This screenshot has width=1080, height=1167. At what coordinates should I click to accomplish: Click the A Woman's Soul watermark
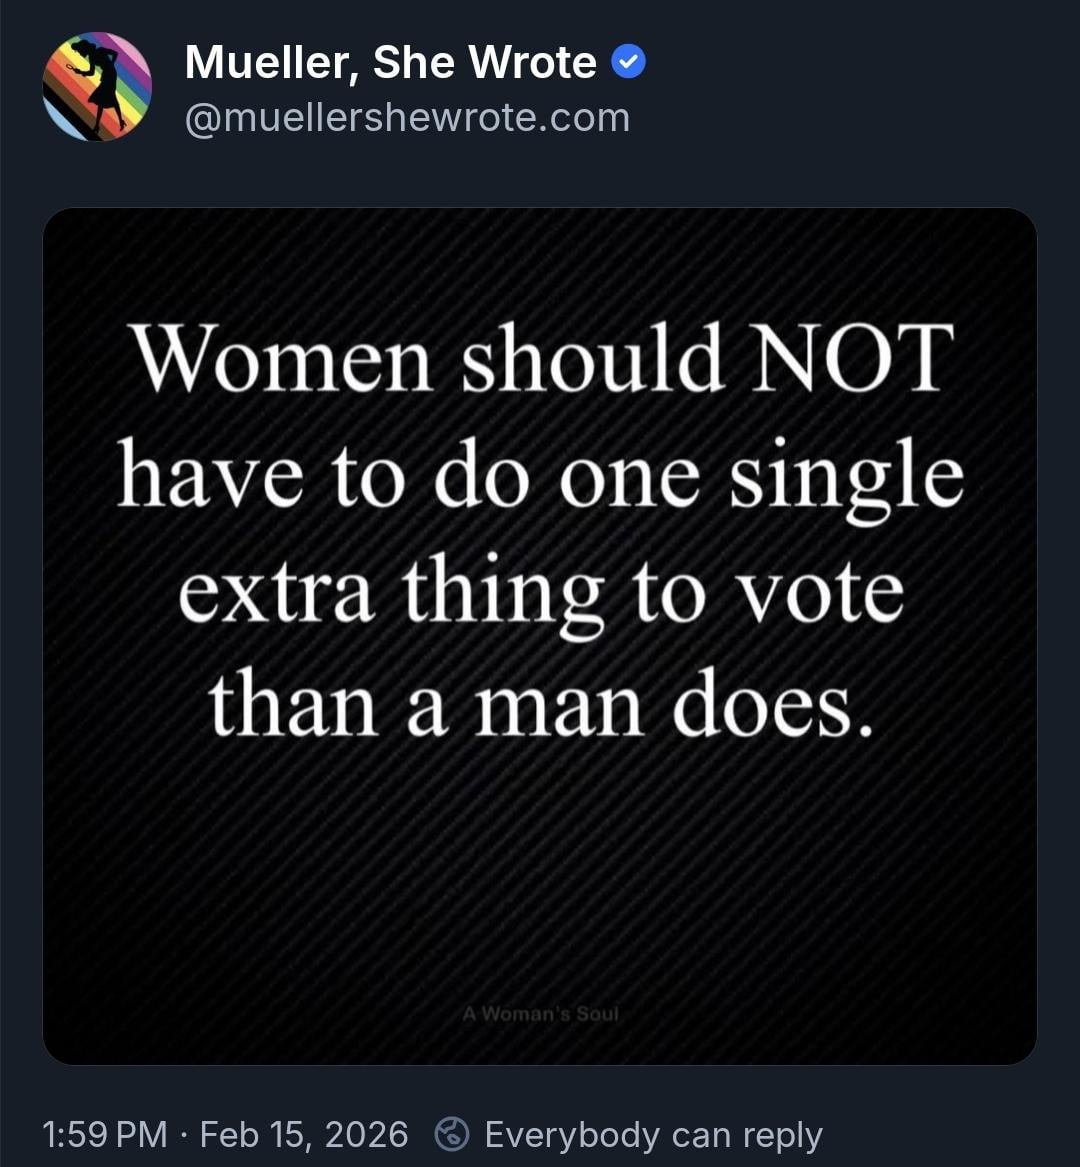(540, 1013)
